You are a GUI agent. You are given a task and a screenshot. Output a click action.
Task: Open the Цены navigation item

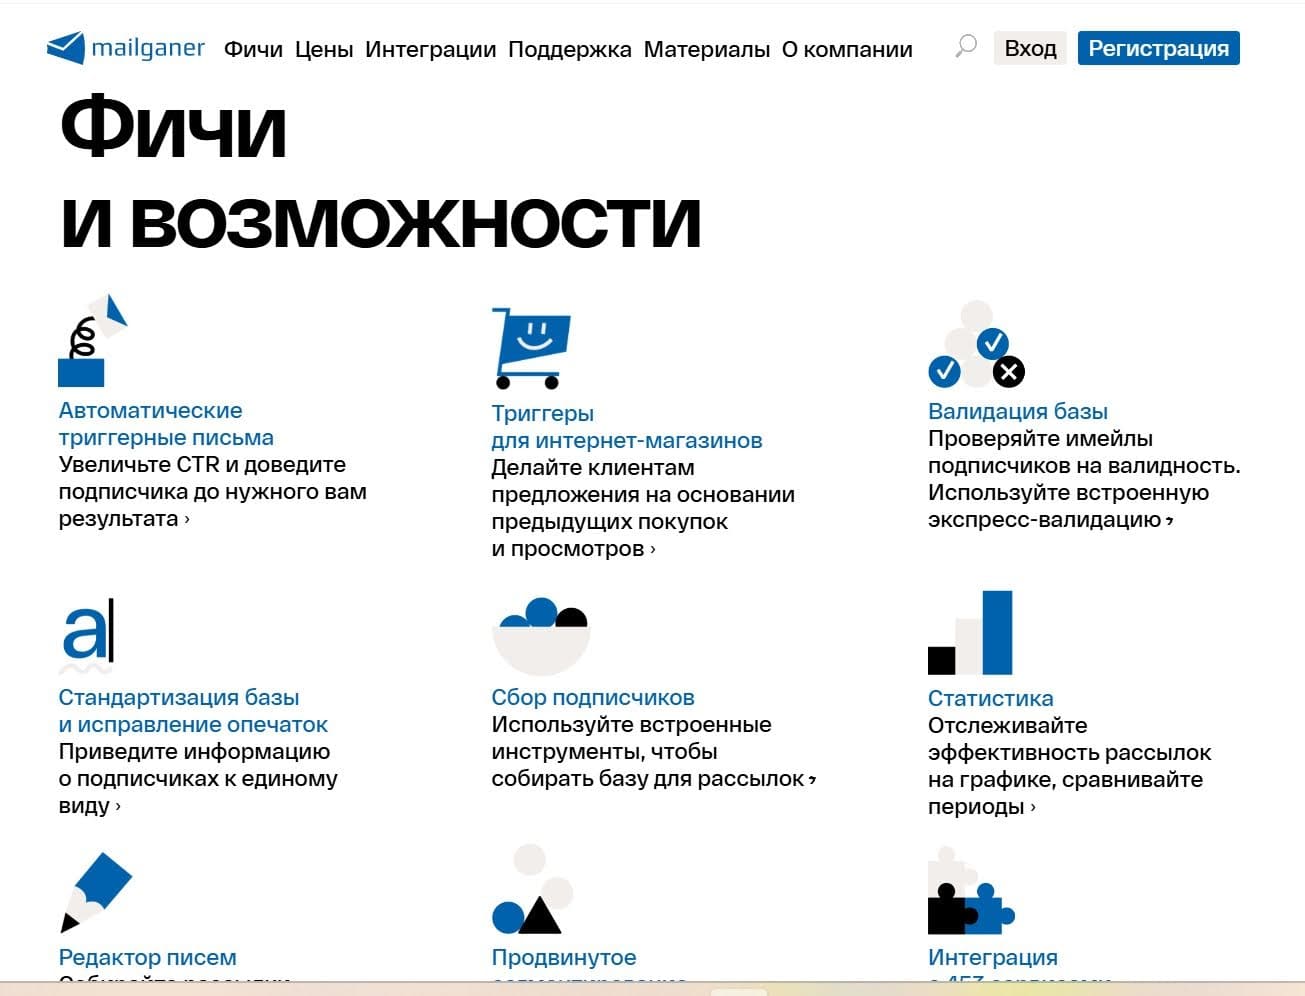tap(324, 49)
